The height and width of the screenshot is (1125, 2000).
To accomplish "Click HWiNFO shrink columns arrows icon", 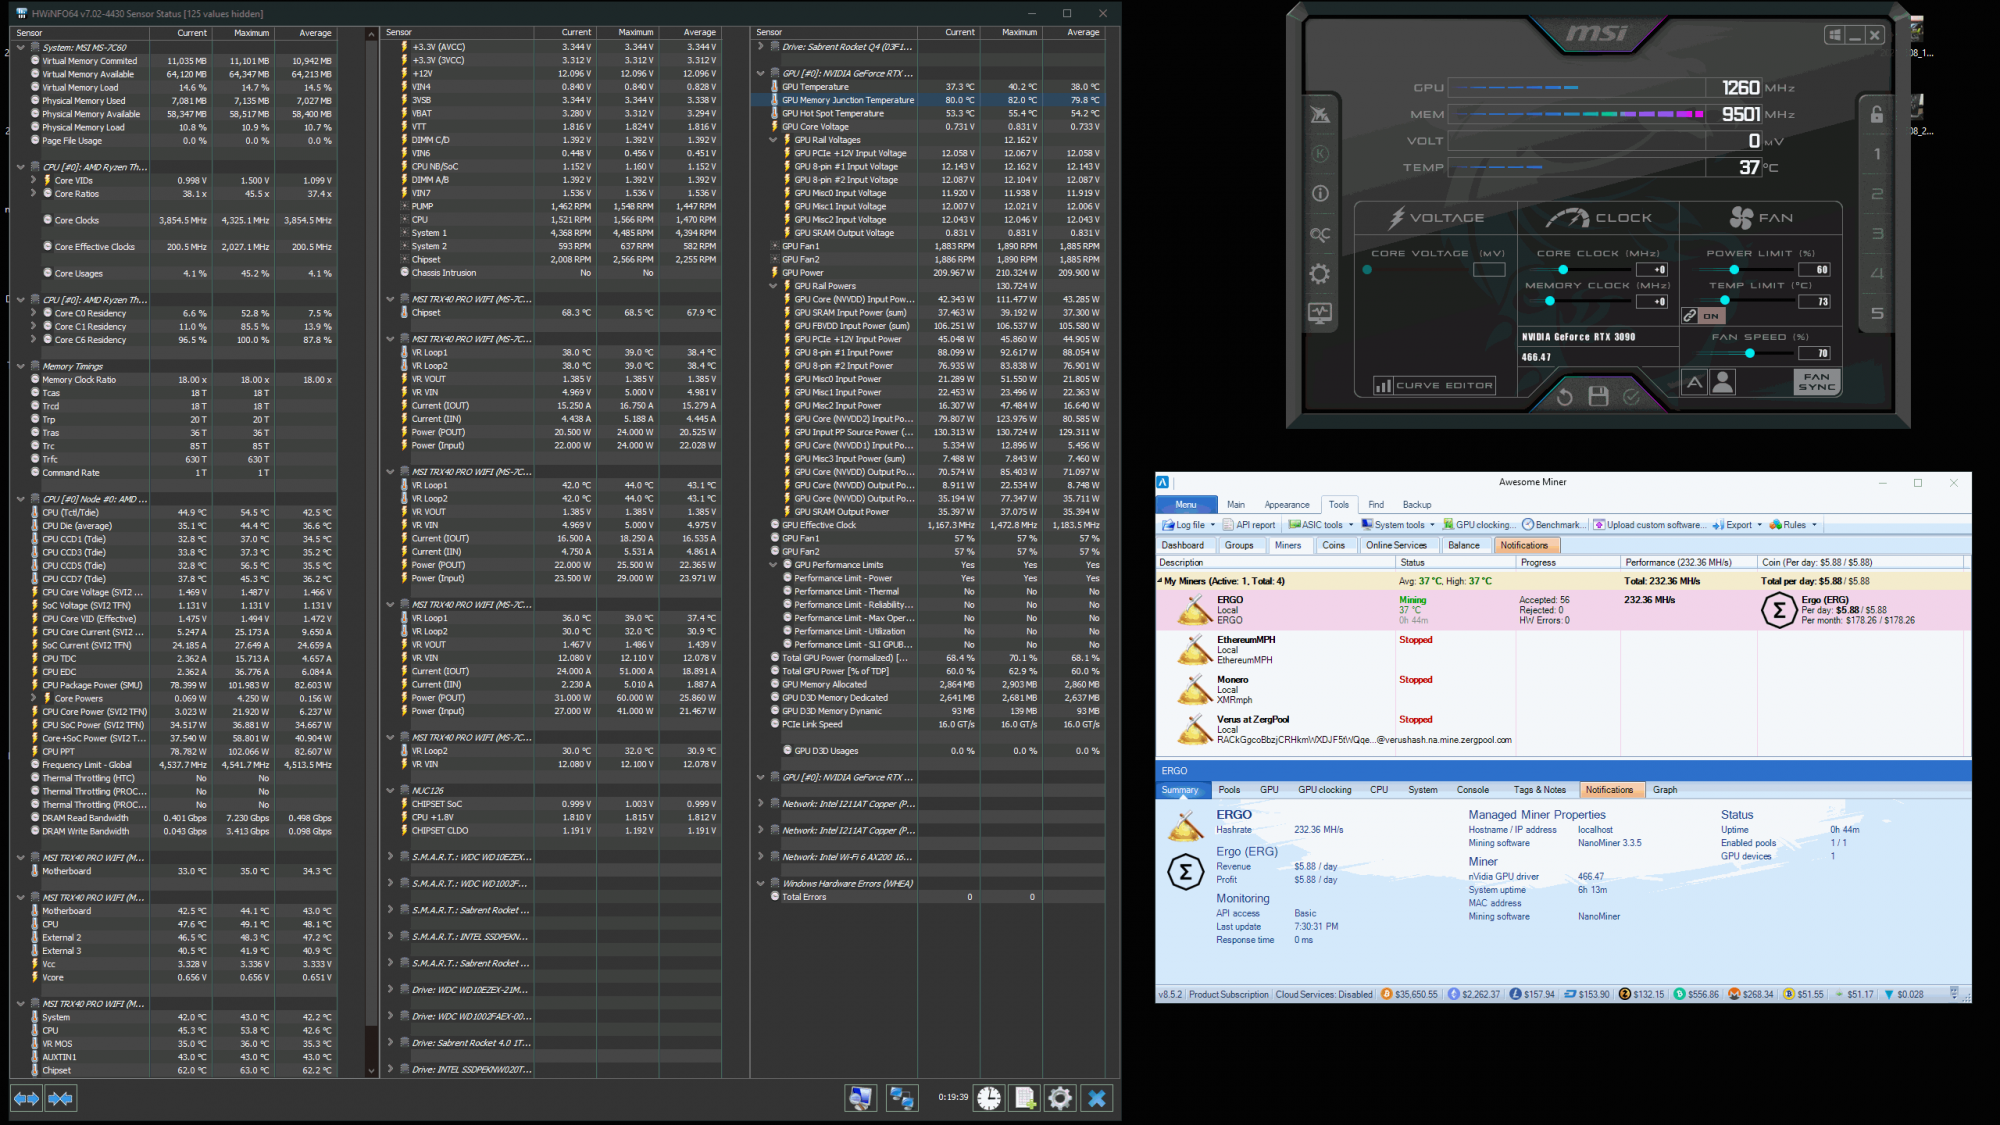I will tap(61, 1098).
